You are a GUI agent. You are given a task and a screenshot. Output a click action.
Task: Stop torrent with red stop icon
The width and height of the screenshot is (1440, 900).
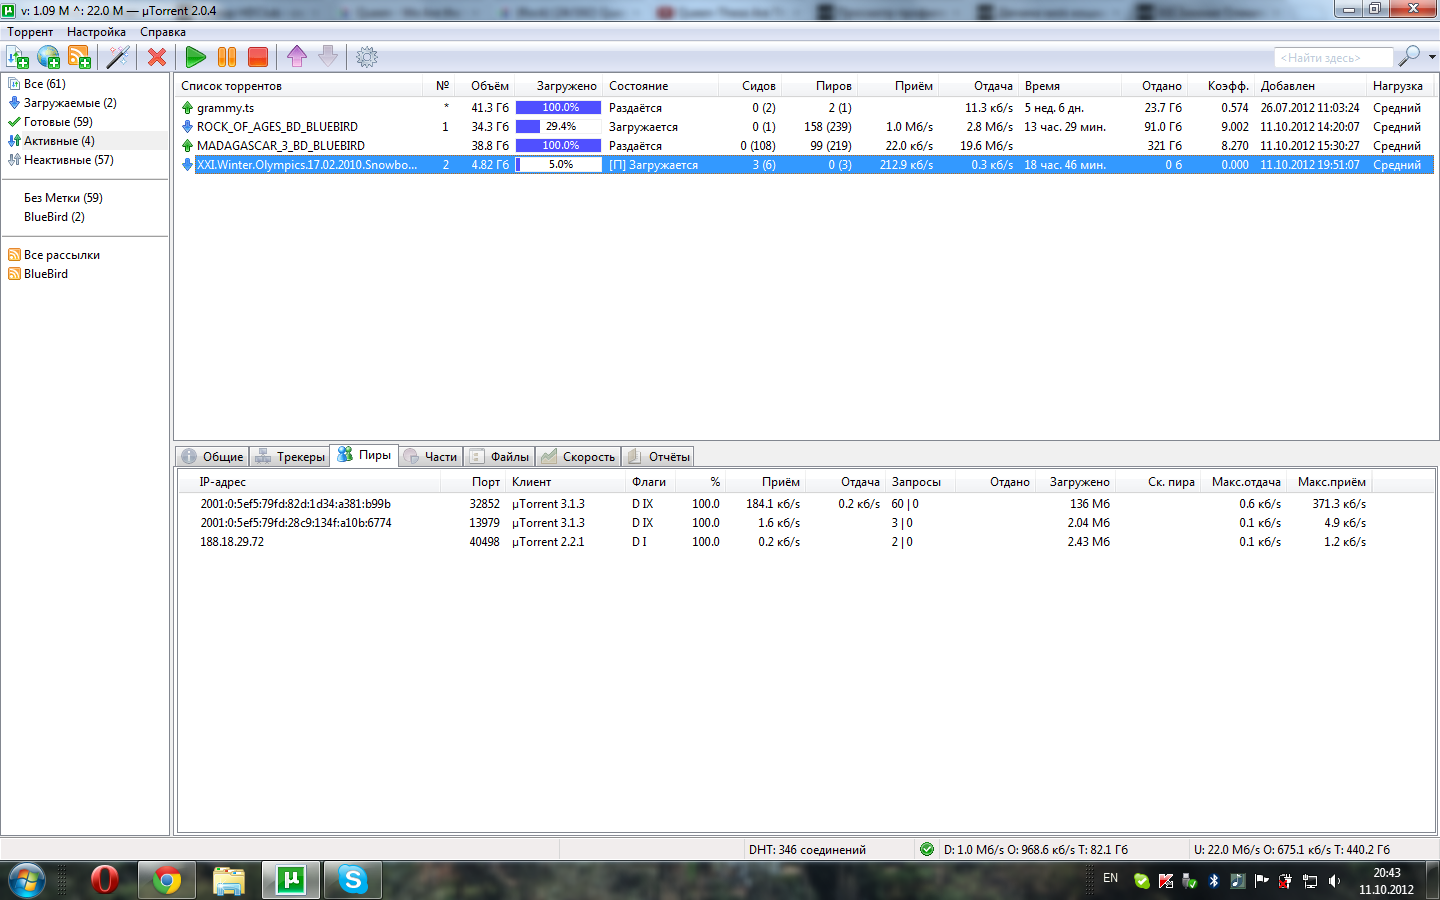pos(258,57)
